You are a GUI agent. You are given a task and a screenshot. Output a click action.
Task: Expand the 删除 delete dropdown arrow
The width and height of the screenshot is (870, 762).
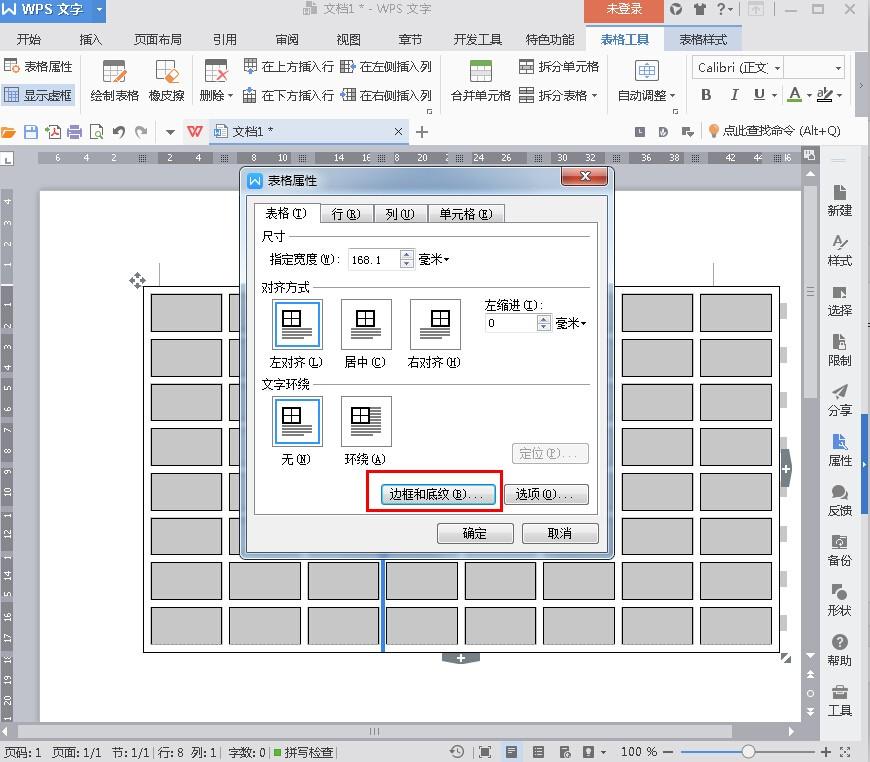pos(230,96)
